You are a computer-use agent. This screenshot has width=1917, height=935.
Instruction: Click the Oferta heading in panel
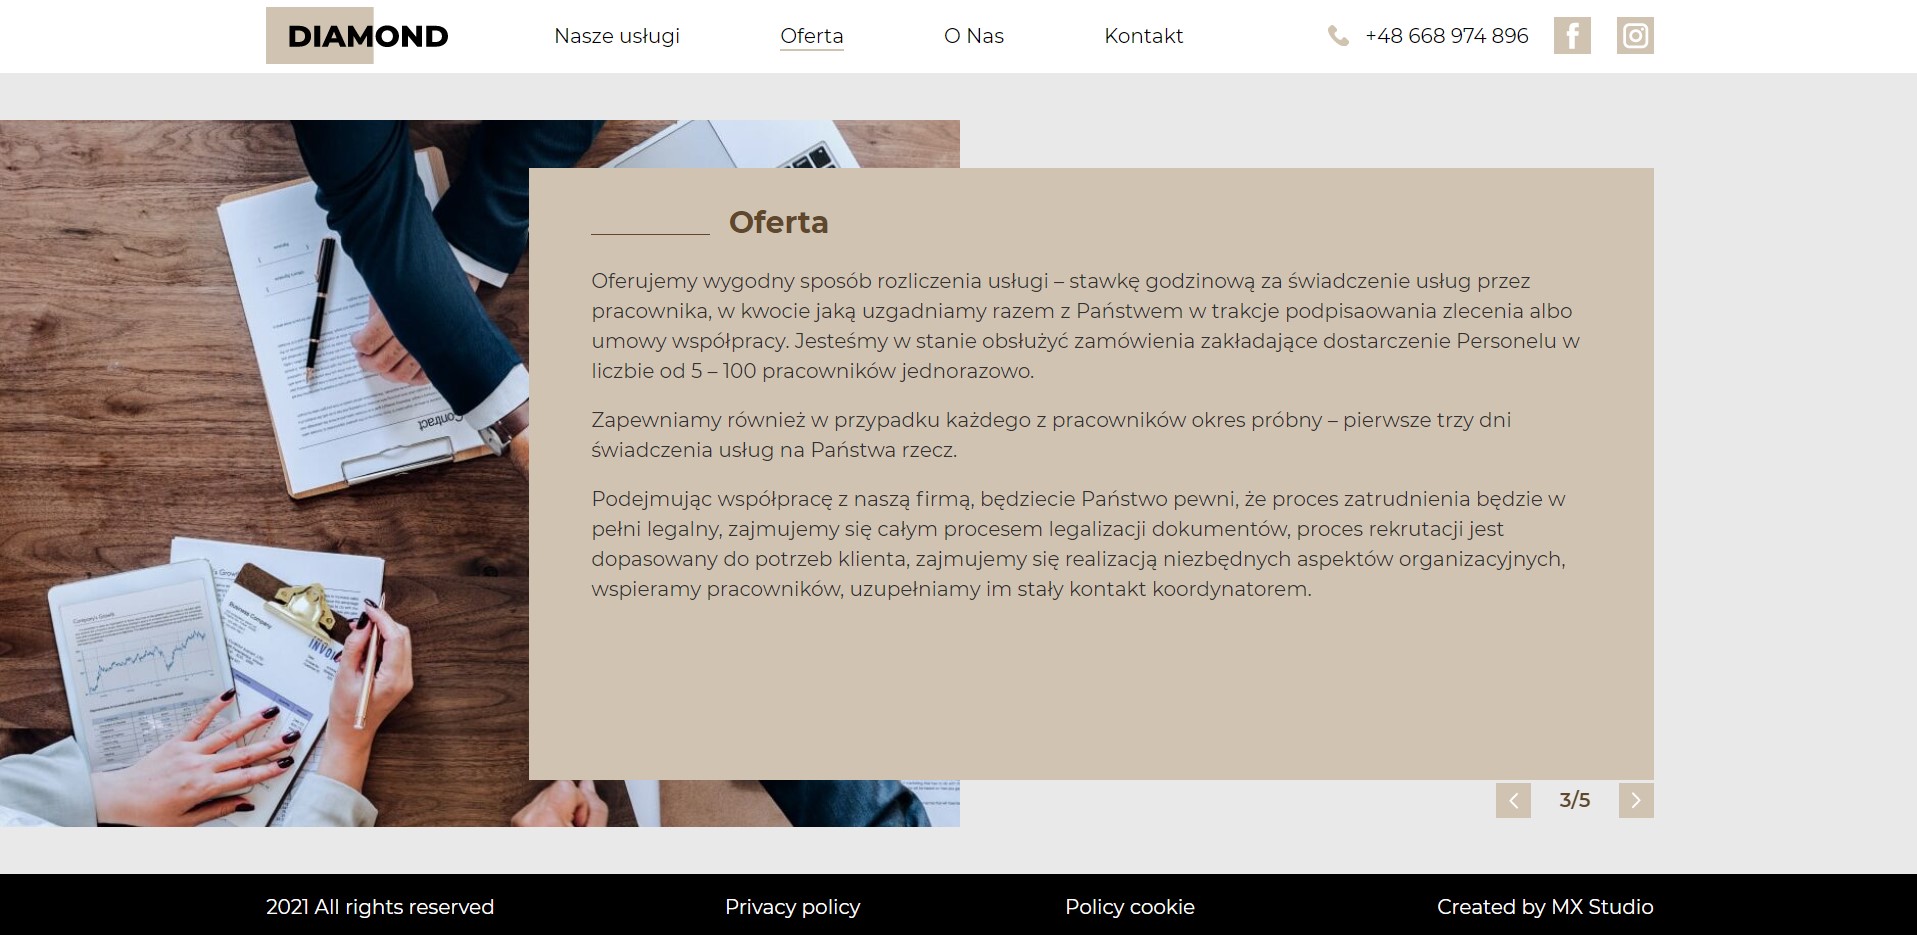click(x=778, y=222)
